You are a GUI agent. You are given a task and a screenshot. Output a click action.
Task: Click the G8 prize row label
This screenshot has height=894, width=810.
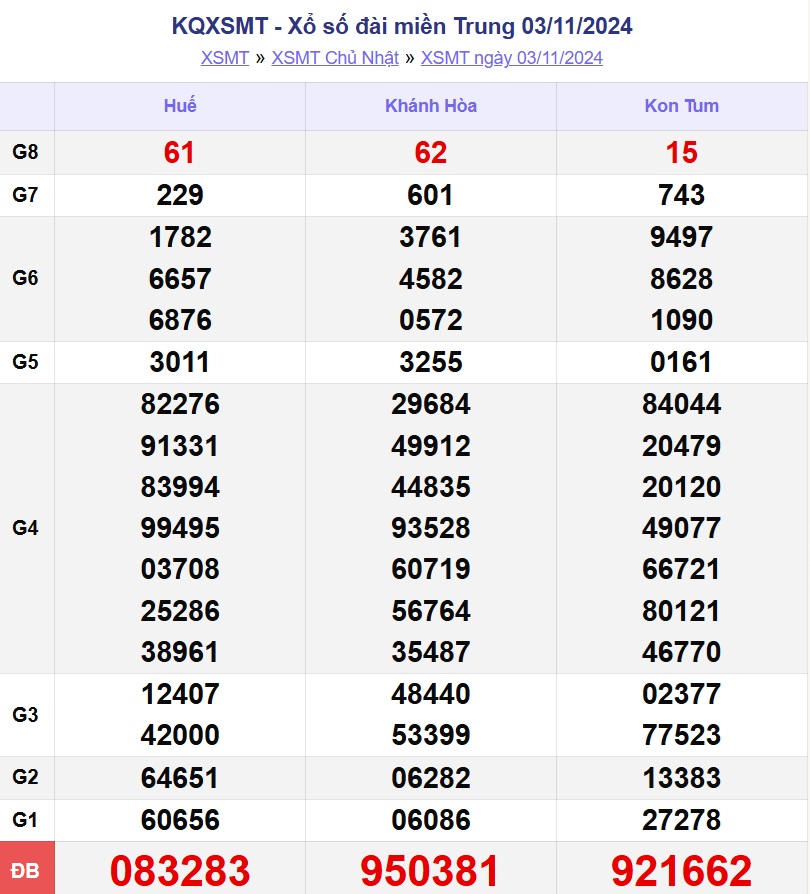[x=26, y=152]
